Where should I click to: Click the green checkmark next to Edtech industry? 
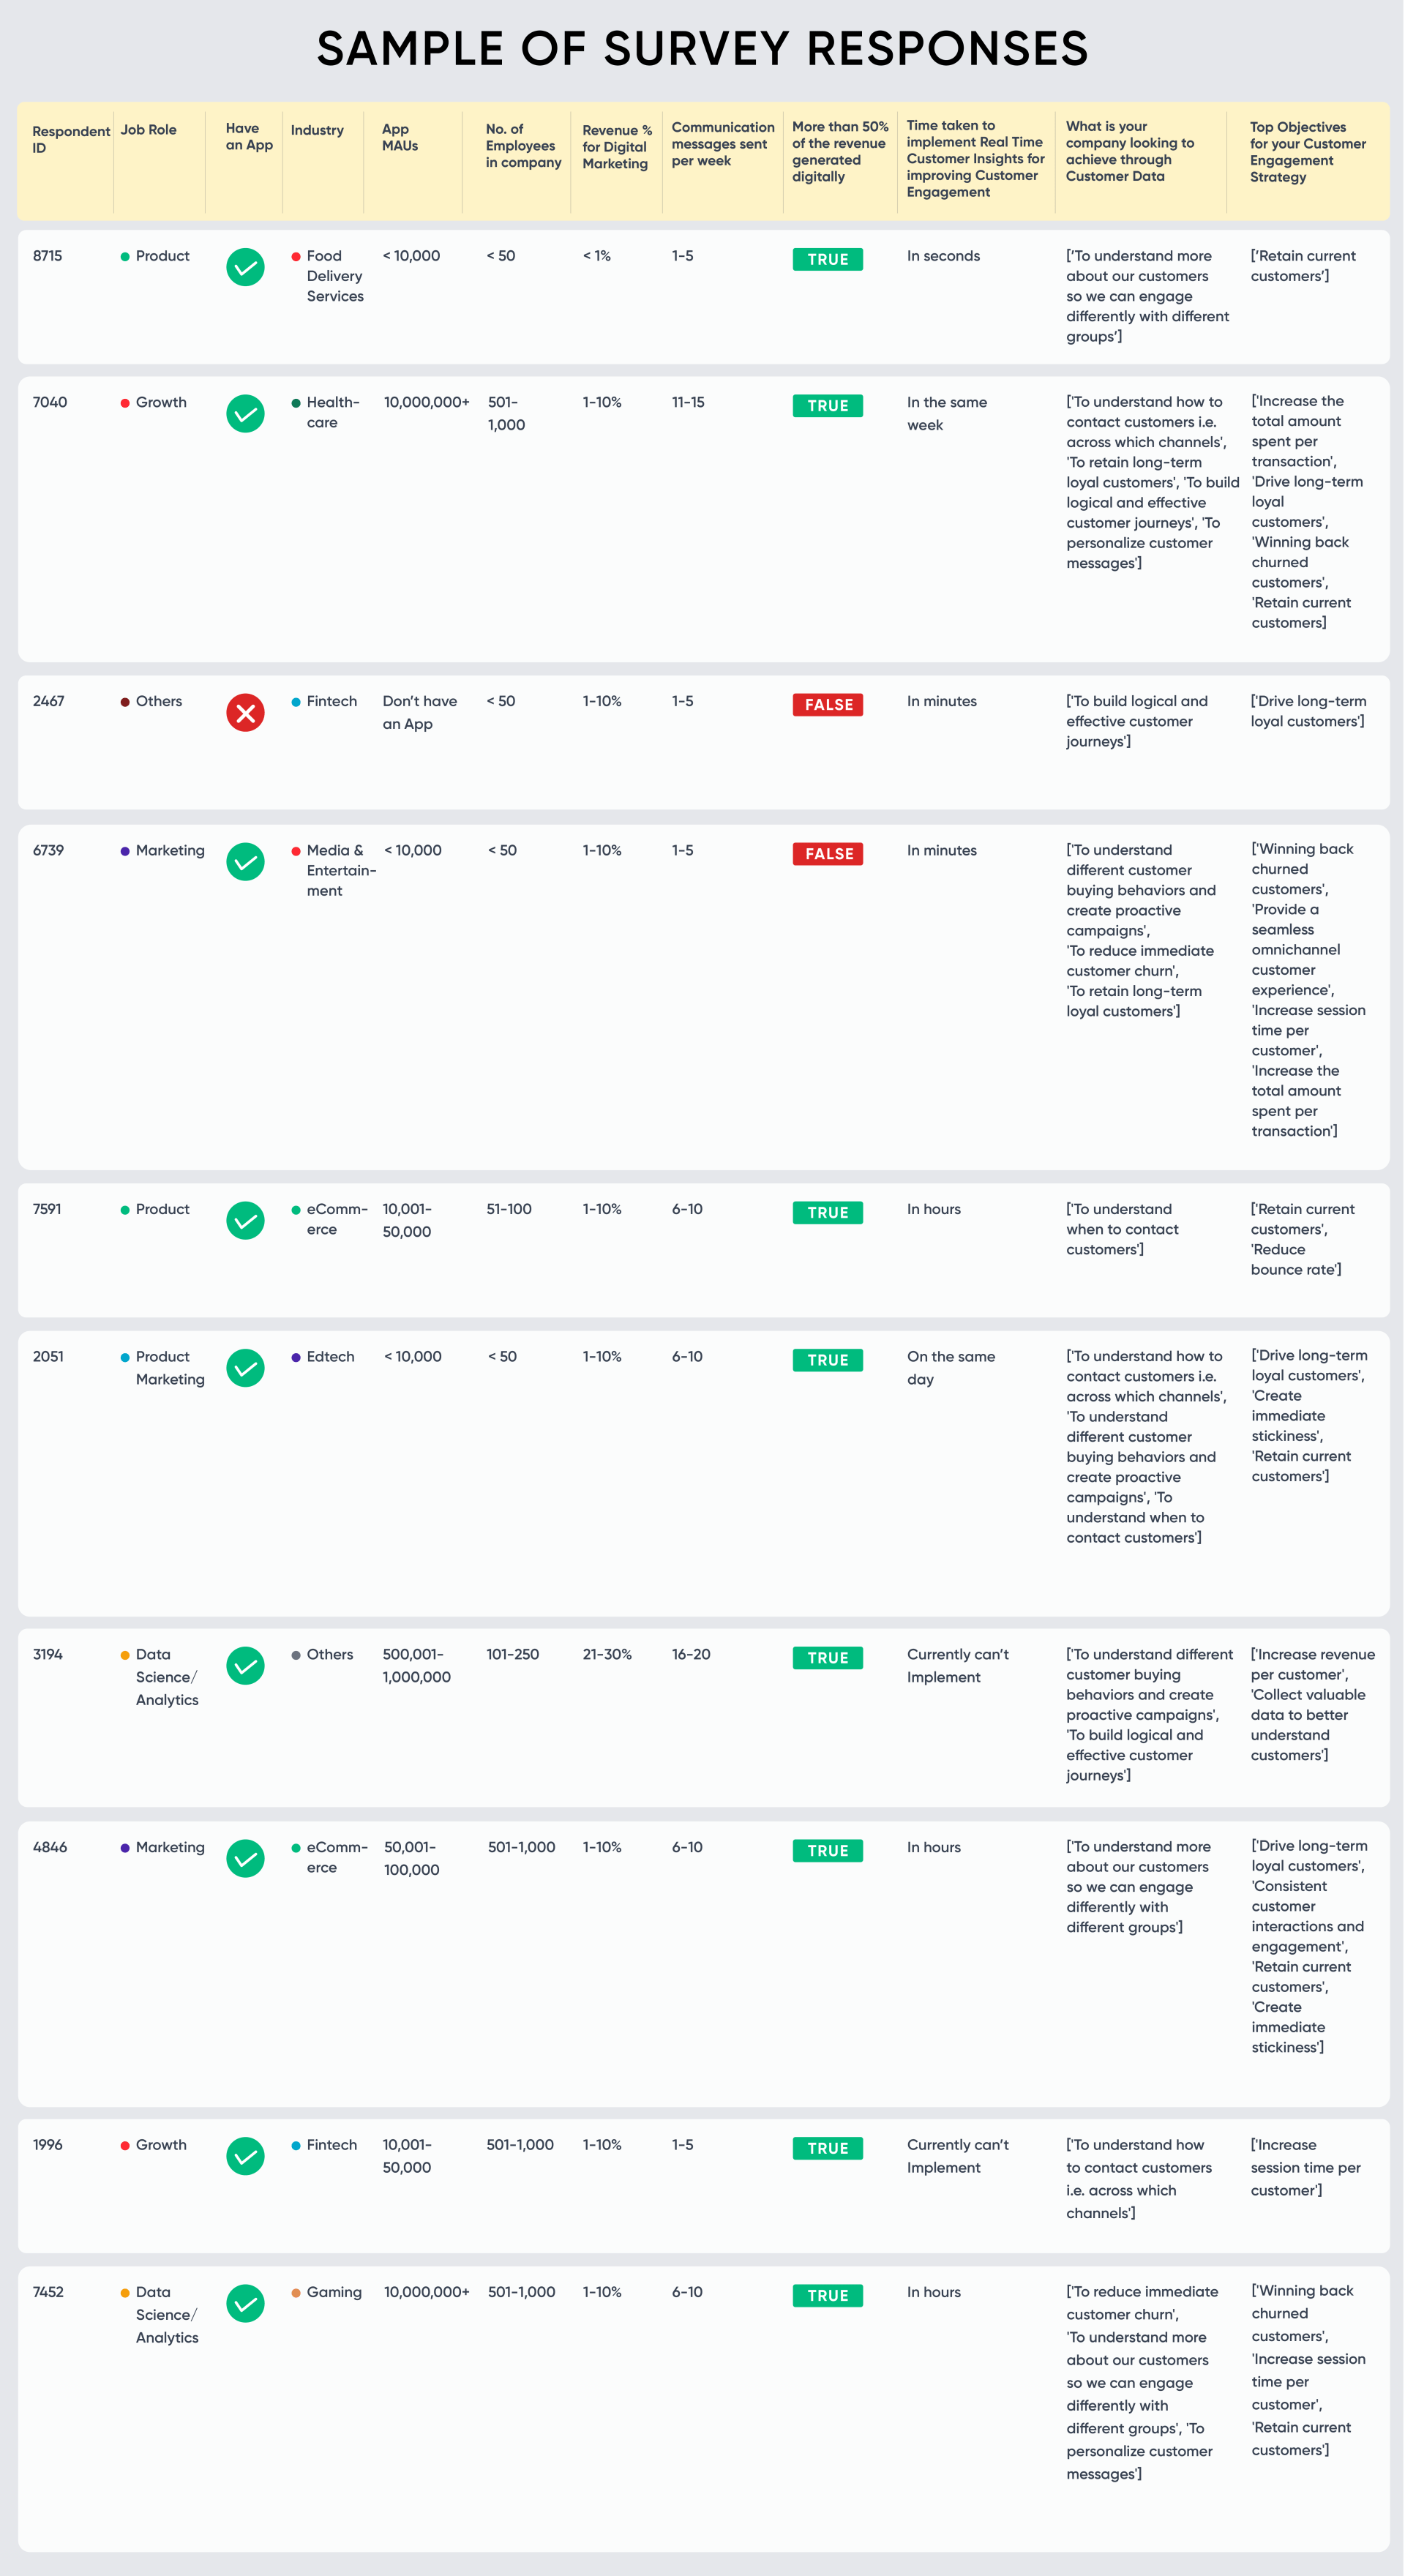click(245, 1368)
